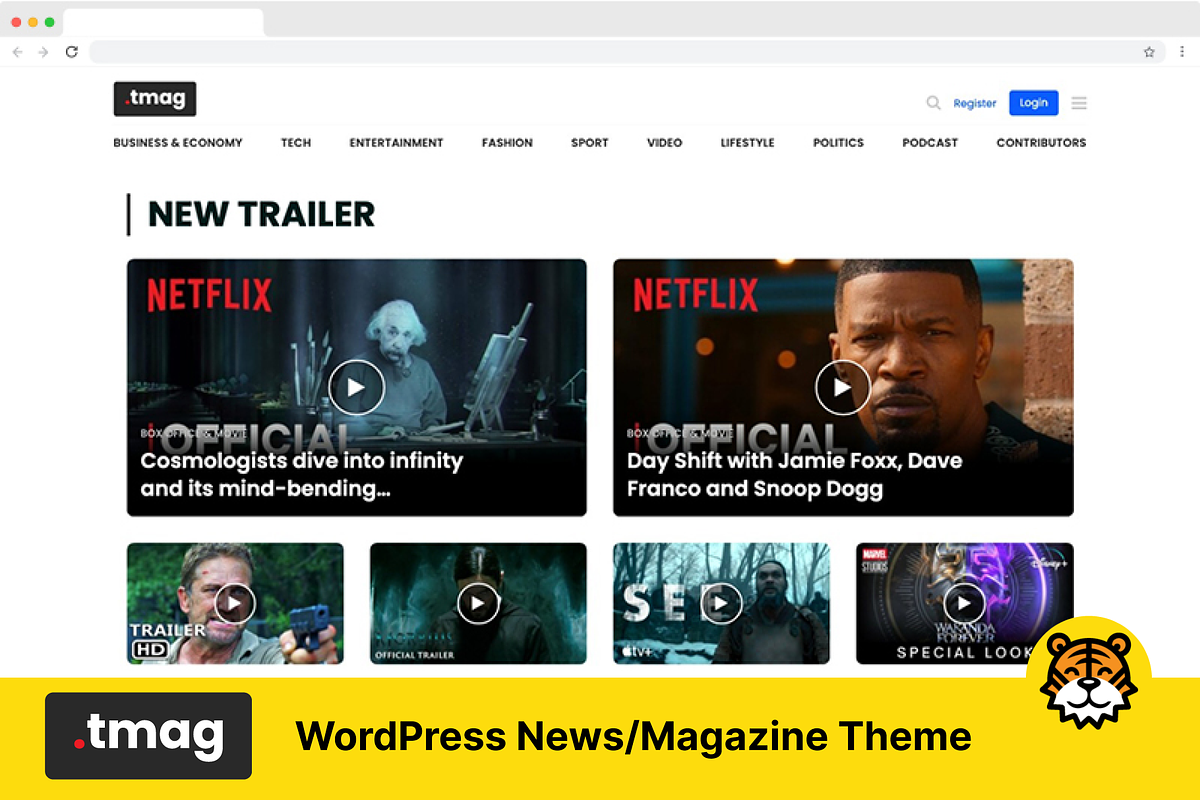Play the Cosmologists trailer video

[x=356, y=387]
